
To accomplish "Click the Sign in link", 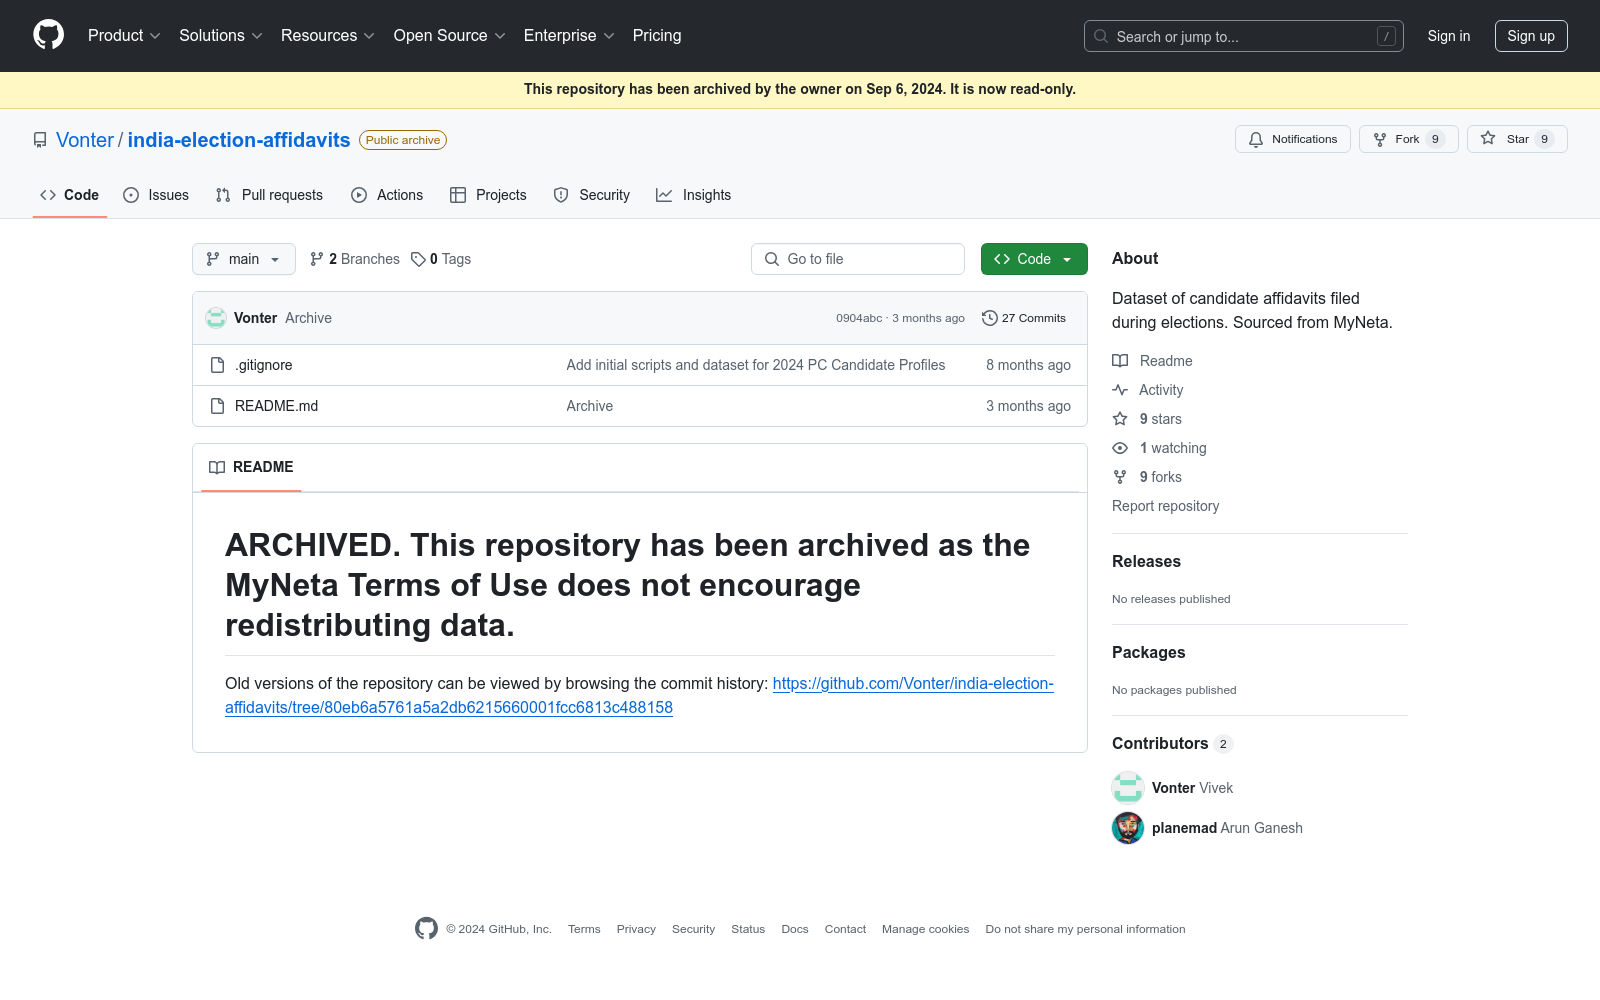I will coord(1449,36).
